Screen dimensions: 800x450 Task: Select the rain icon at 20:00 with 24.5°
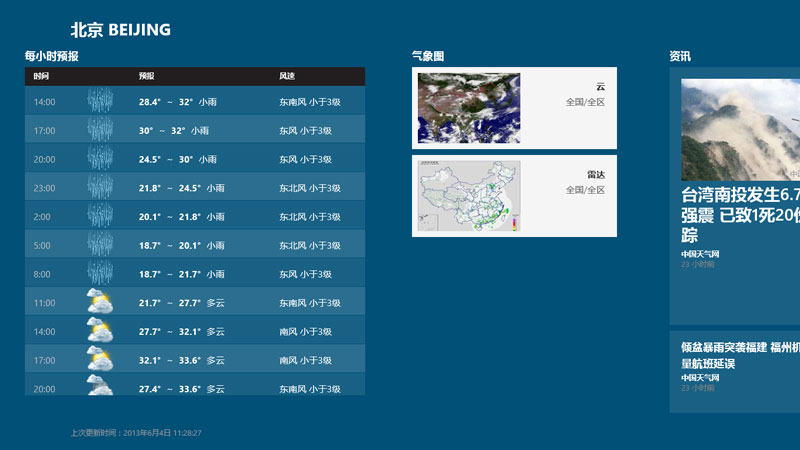click(x=100, y=159)
